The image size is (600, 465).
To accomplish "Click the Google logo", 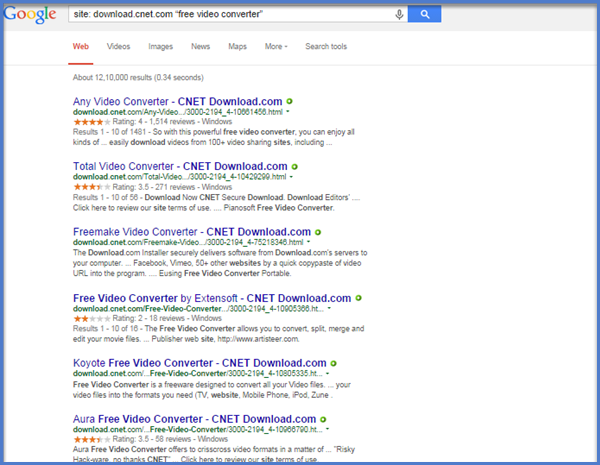I will 30,15.
